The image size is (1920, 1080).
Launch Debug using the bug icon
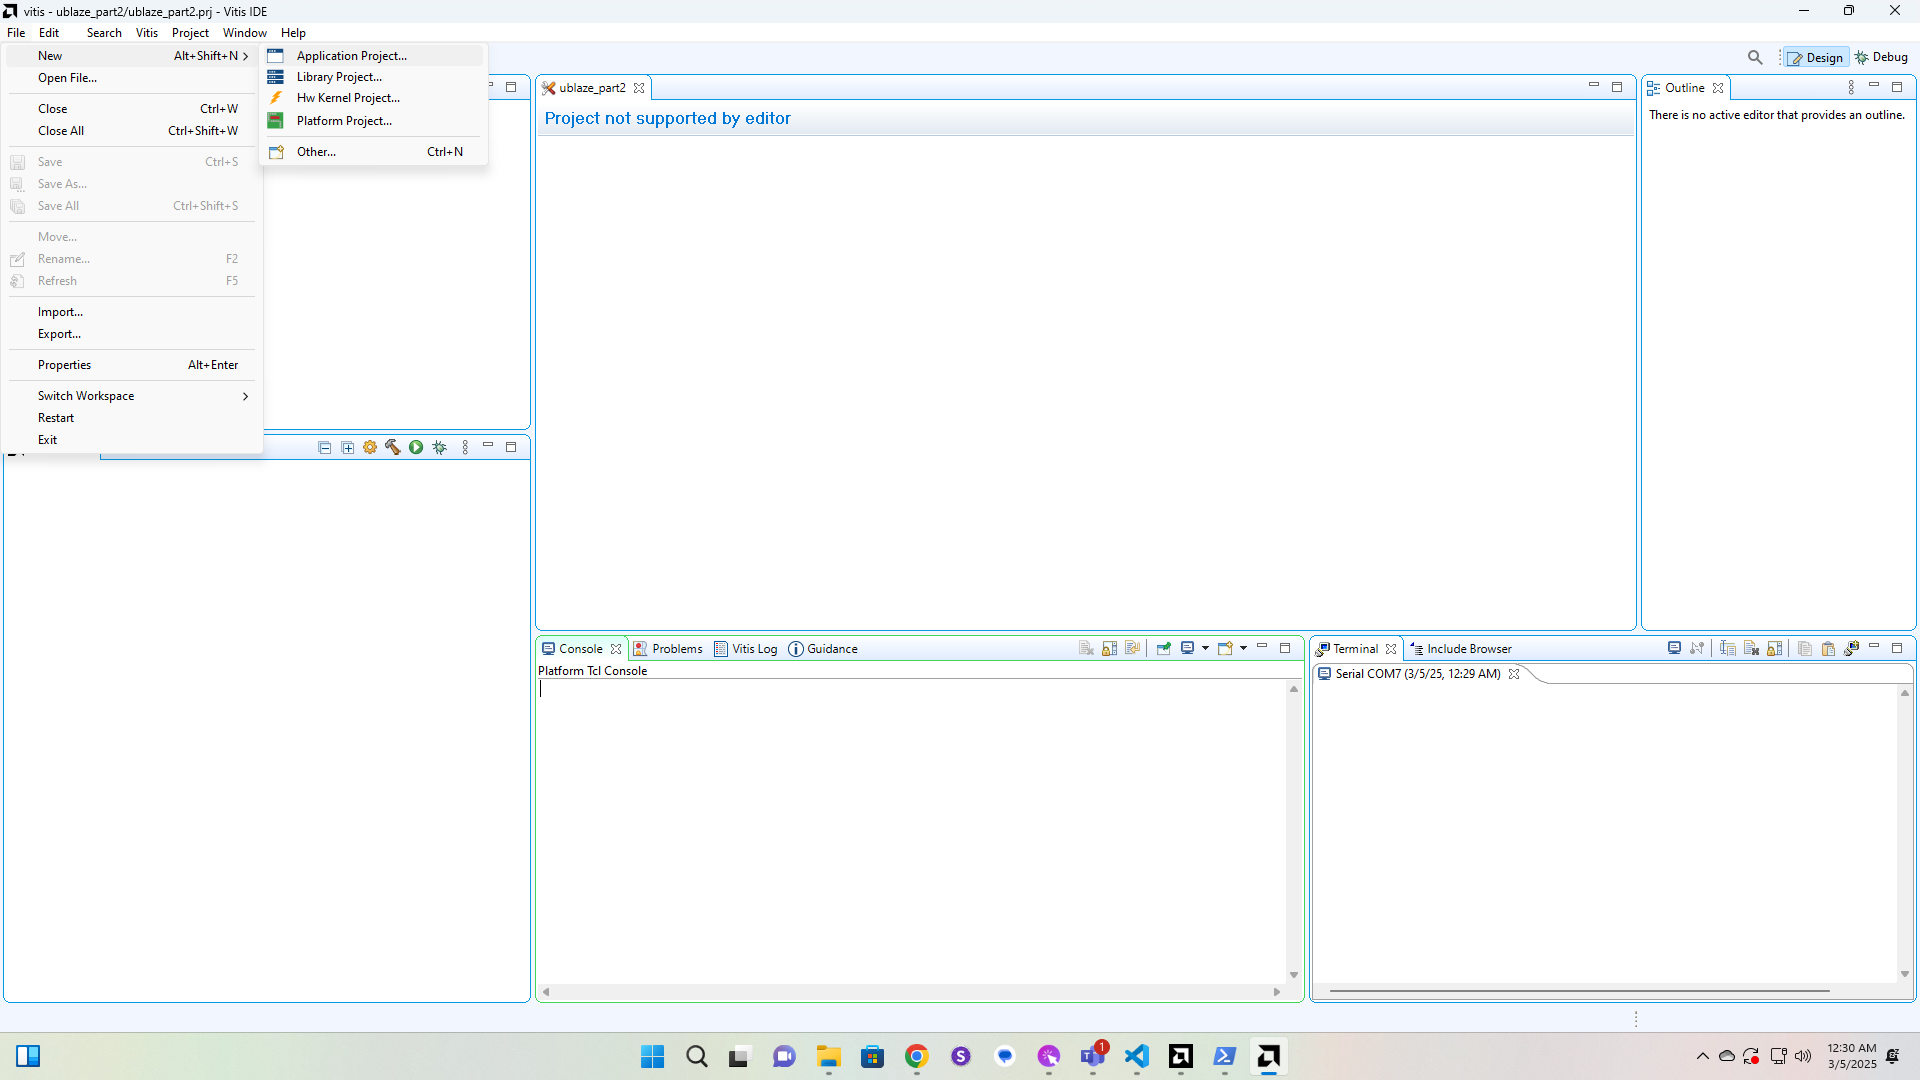tap(440, 447)
